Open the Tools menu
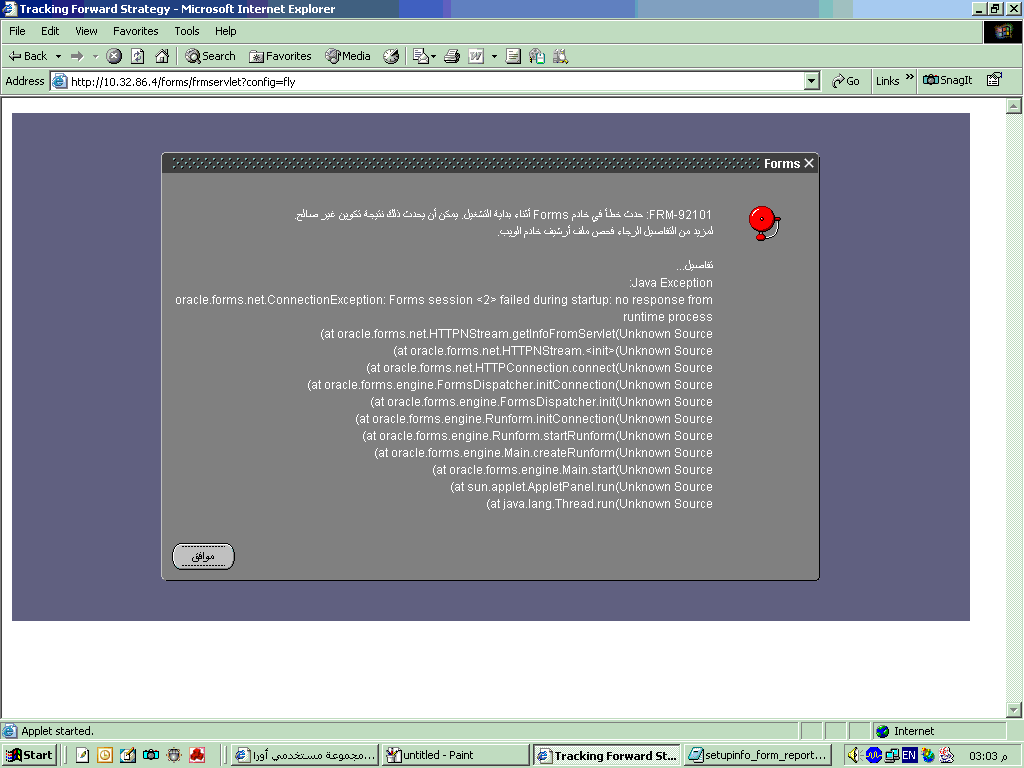The height and width of the screenshot is (768, 1024). [x=187, y=31]
